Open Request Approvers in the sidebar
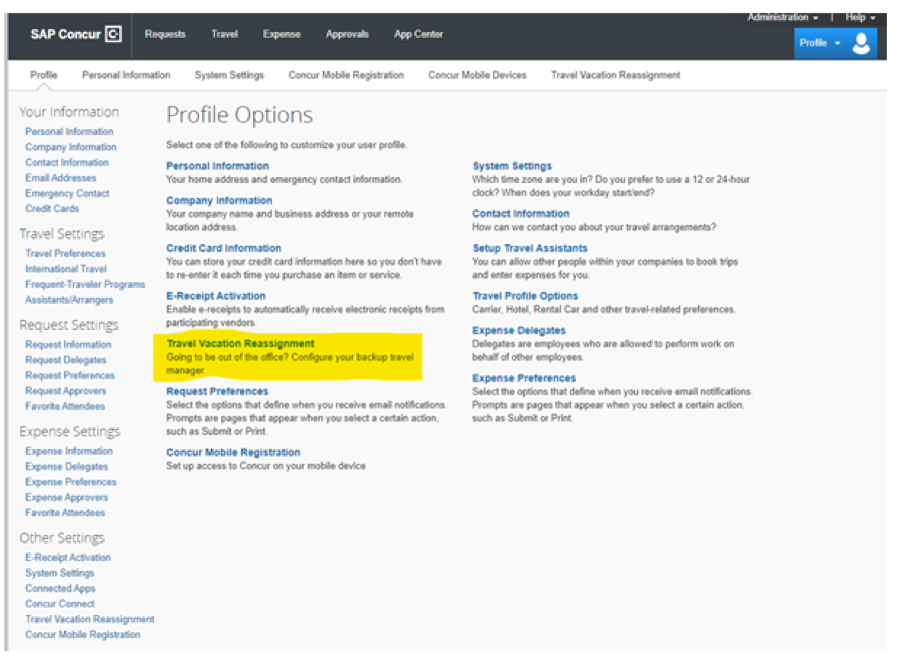 tap(66, 391)
